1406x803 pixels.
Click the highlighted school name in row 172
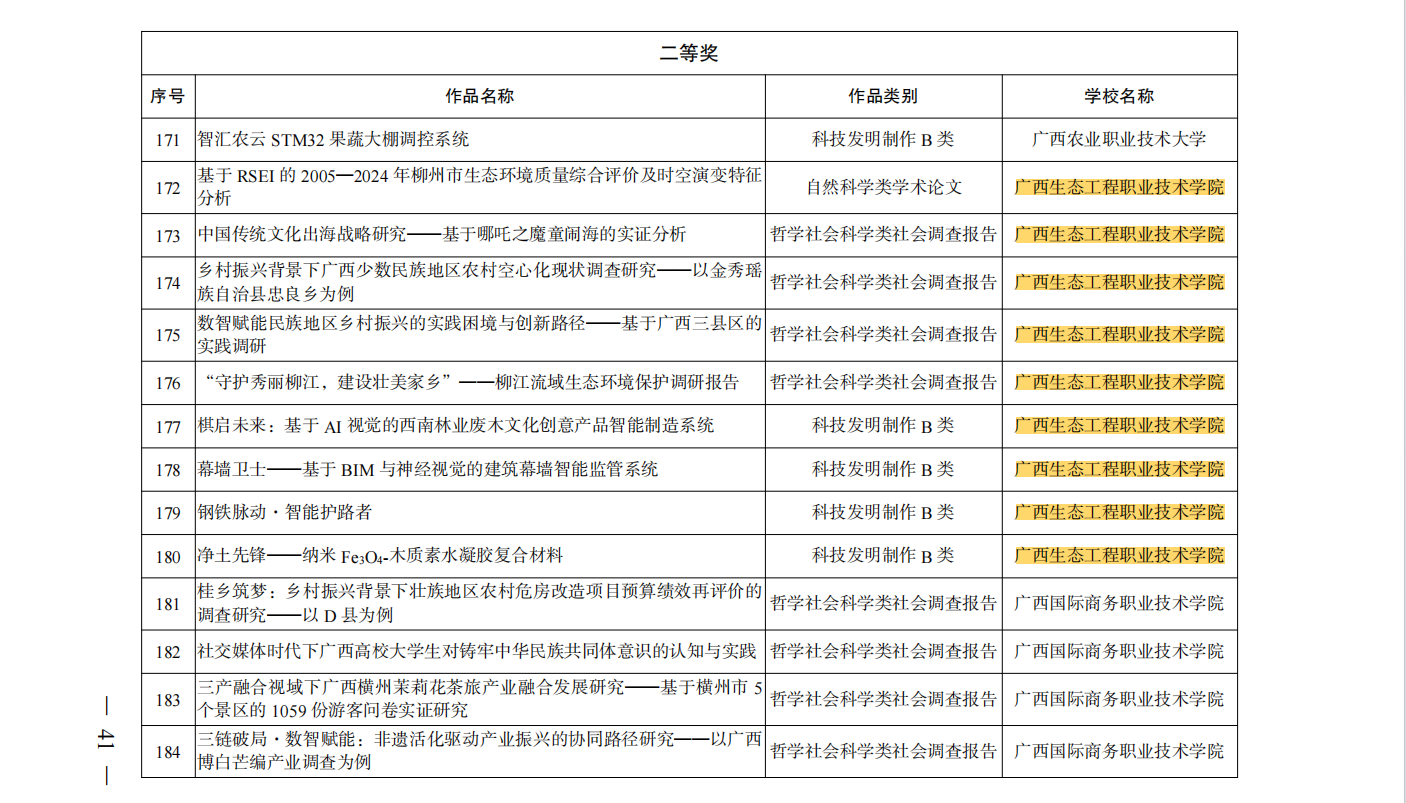[x=1119, y=188]
